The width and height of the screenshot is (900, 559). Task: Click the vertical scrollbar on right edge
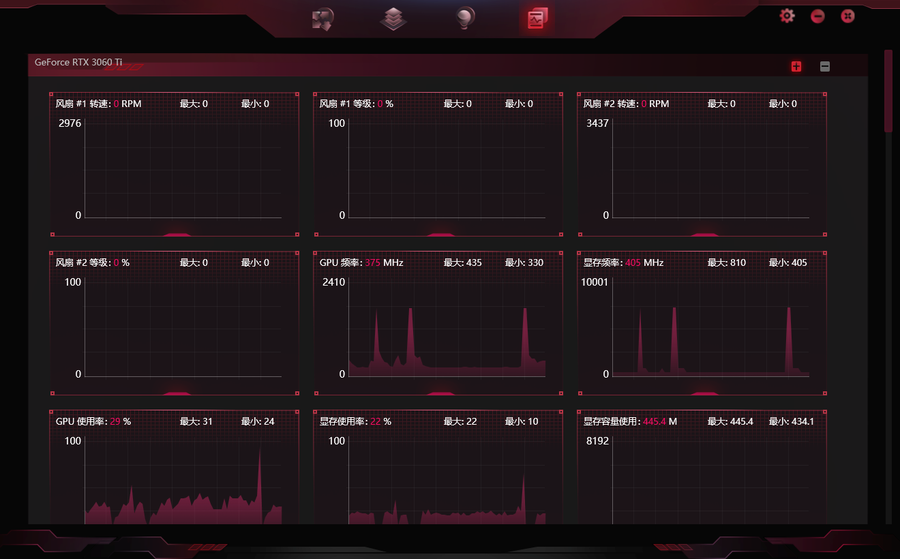click(x=887, y=92)
